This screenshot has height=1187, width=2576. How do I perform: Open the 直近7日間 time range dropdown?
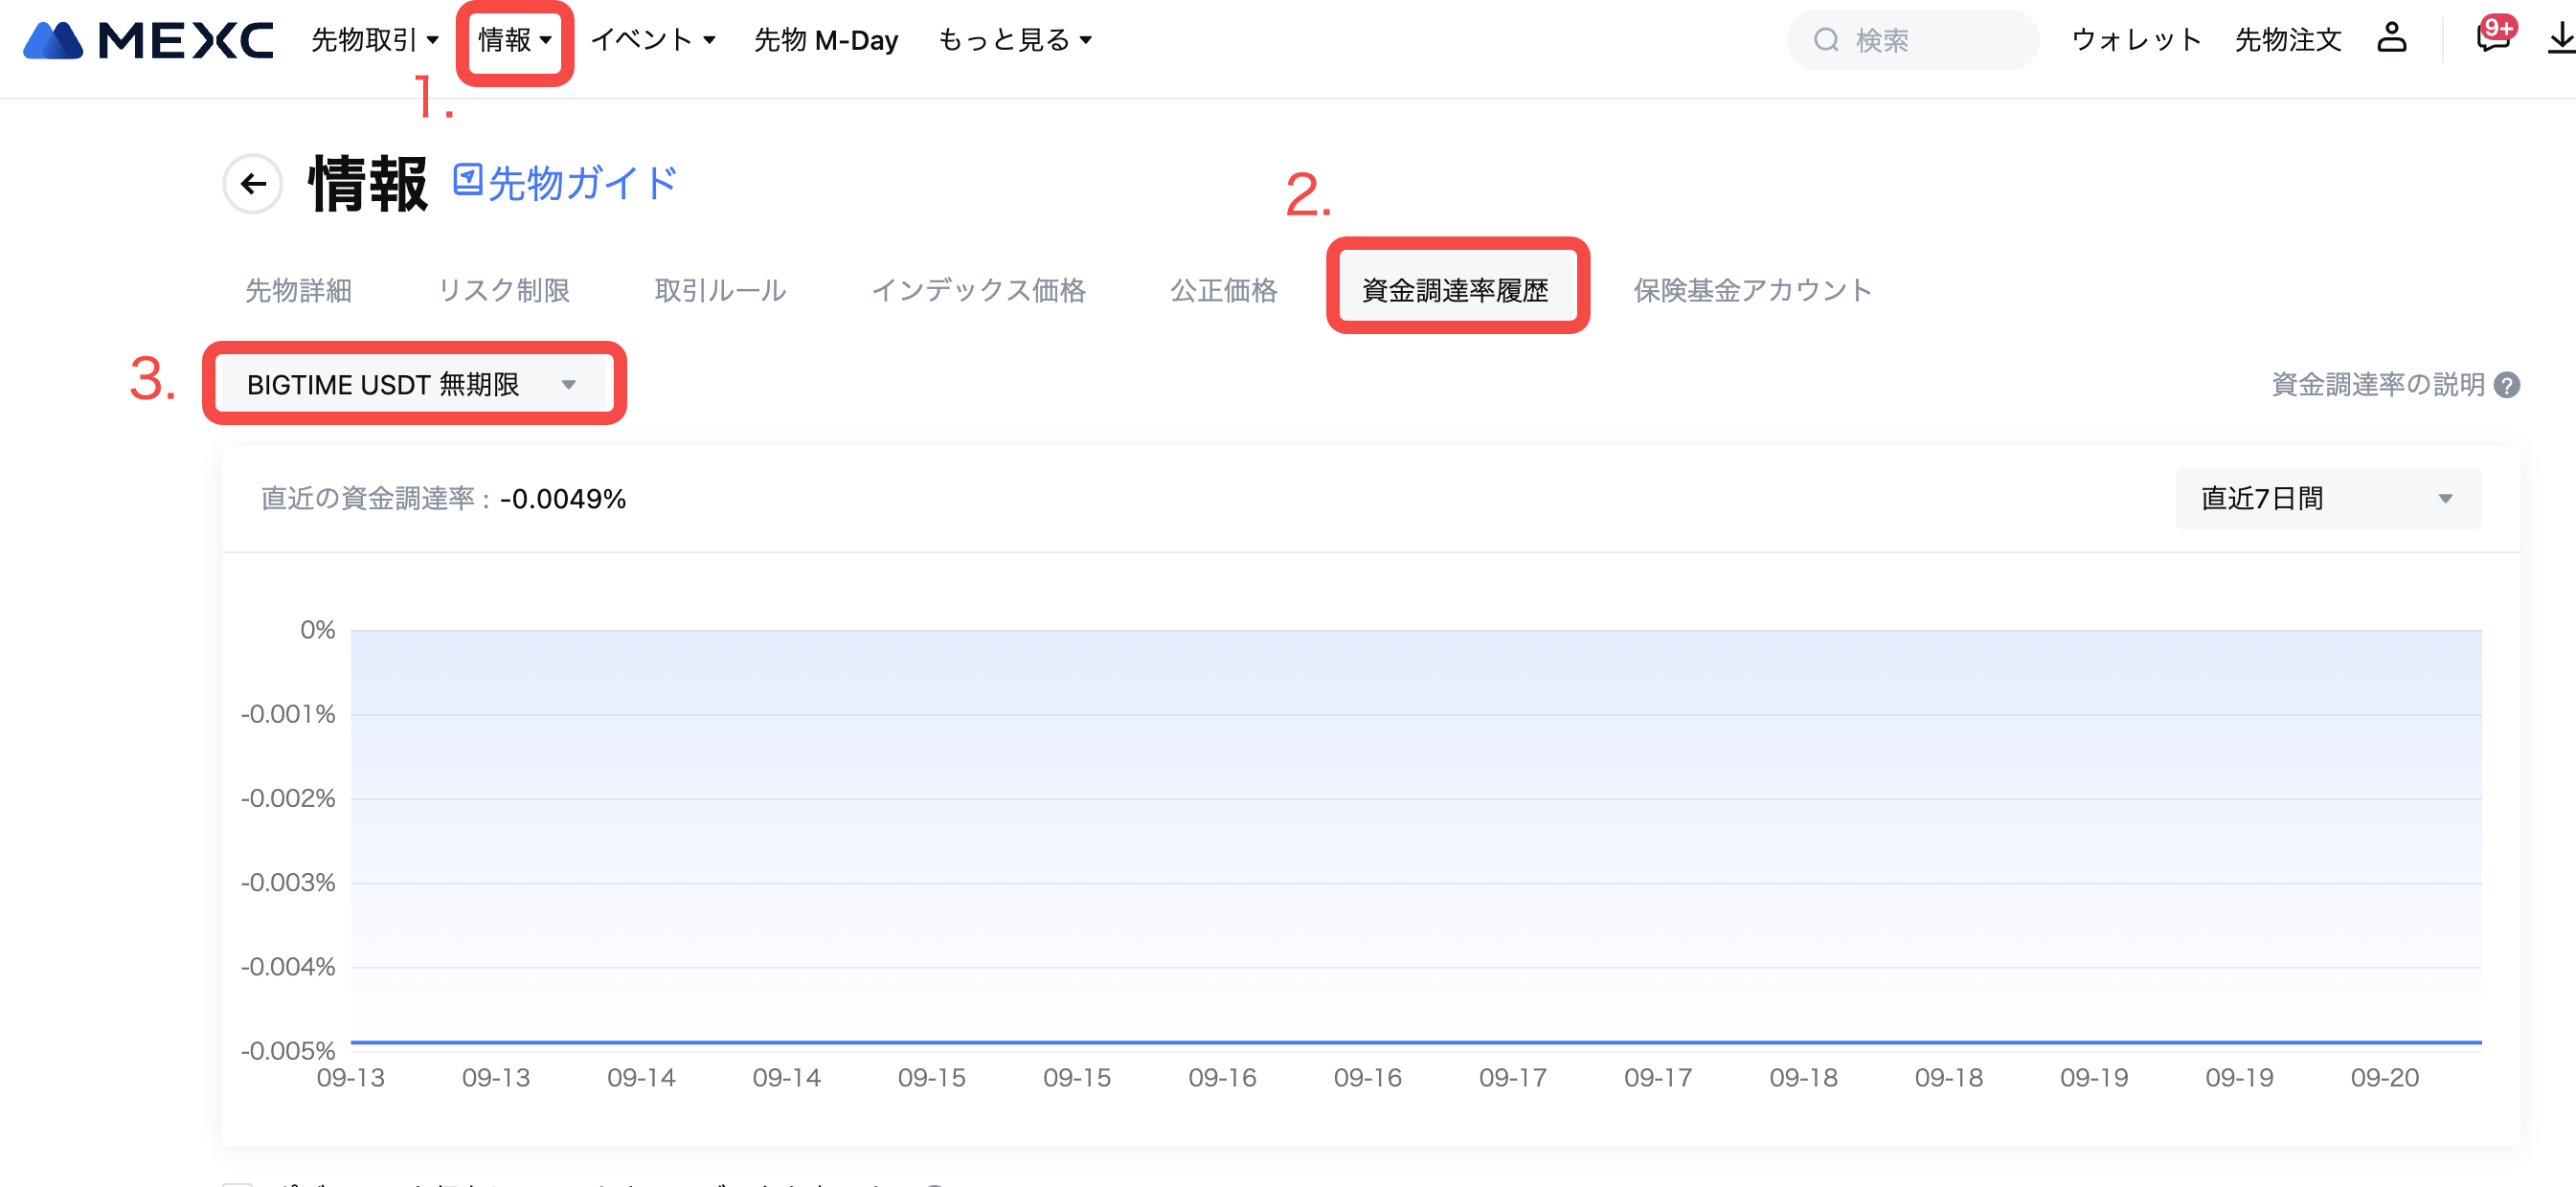pos(2327,498)
